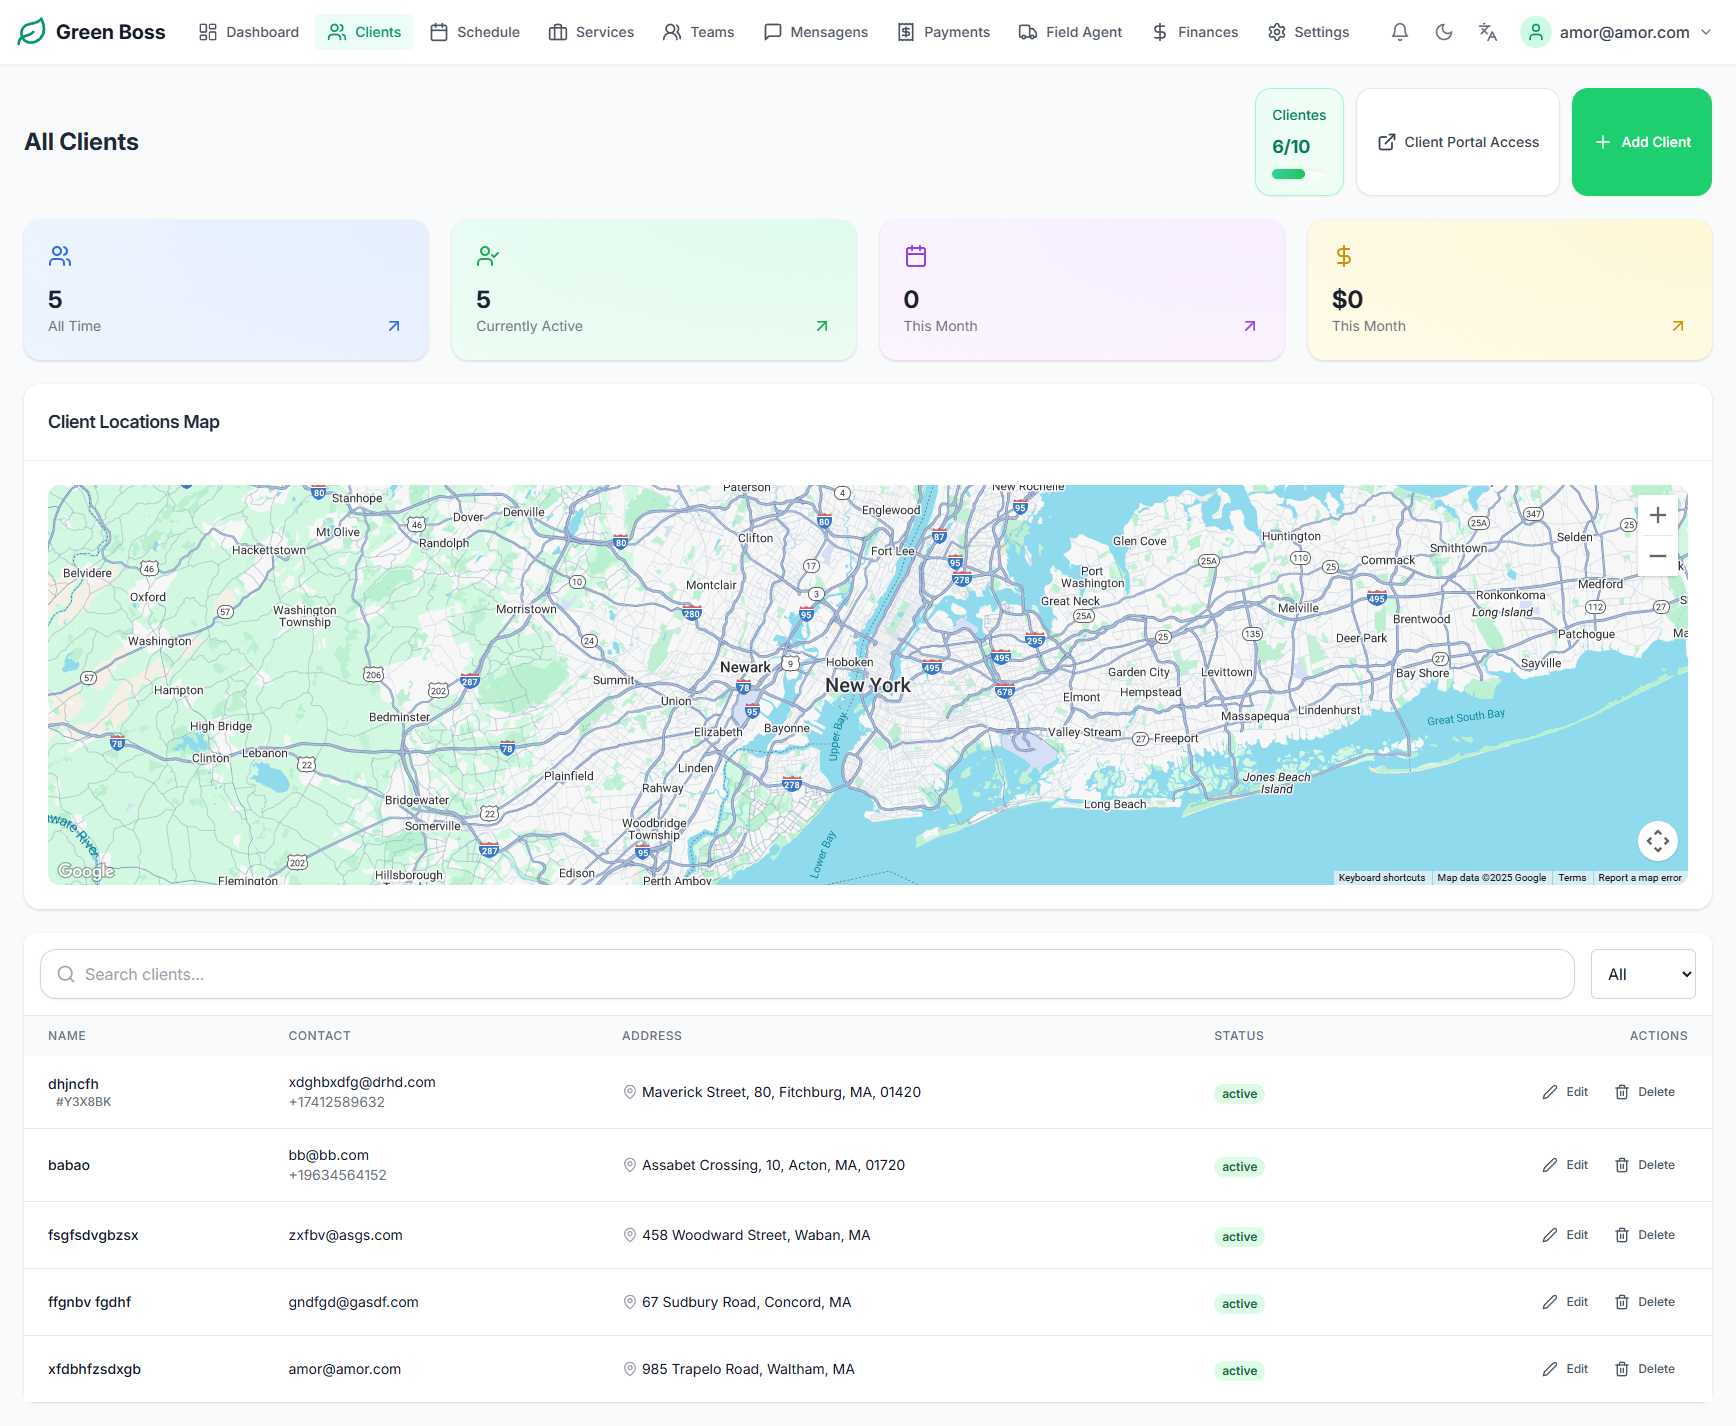The image size is (1736, 1426).
Task: Open the map Terms link
Action: coord(1572,878)
